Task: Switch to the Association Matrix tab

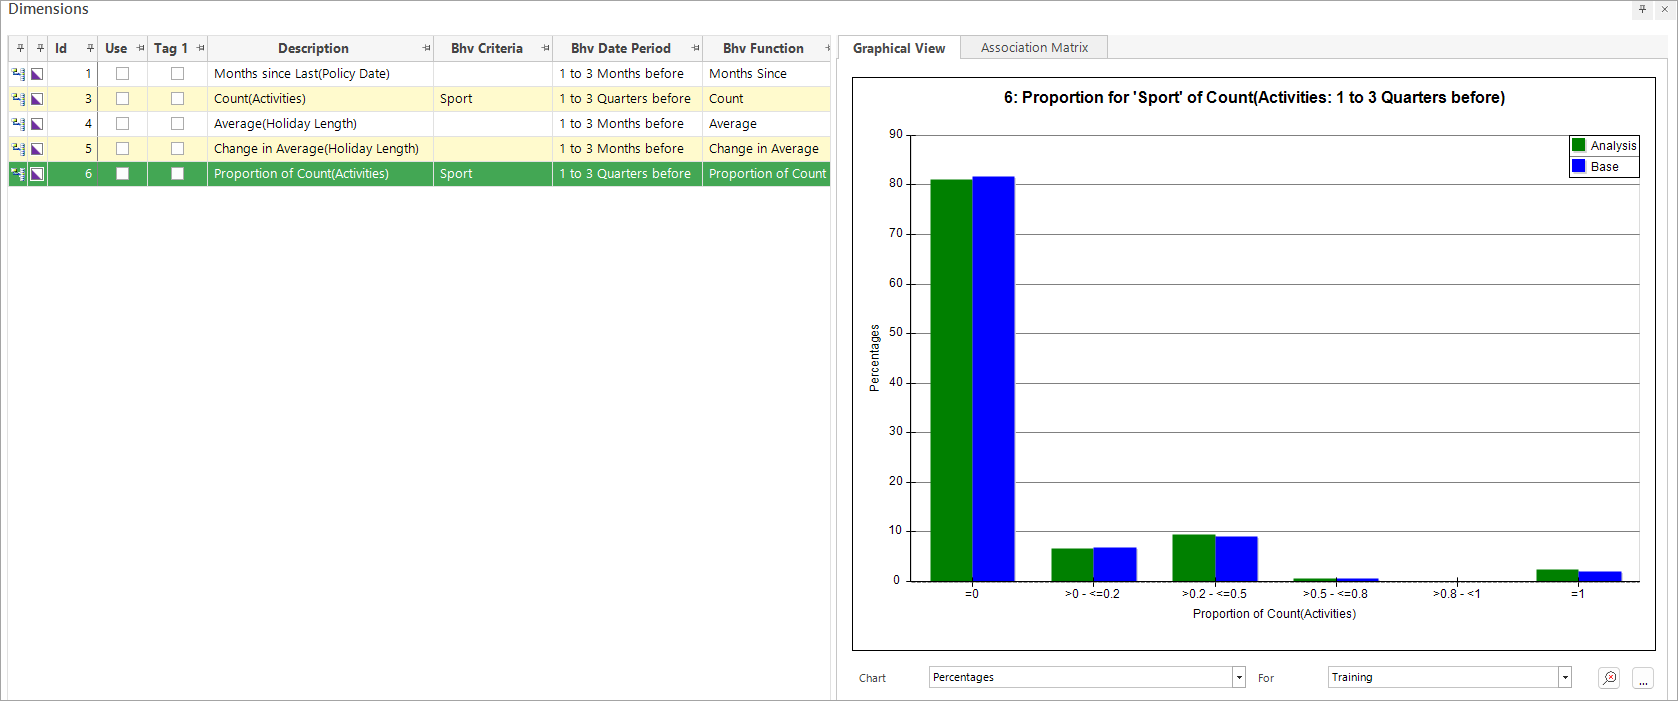Action: pos(1034,48)
